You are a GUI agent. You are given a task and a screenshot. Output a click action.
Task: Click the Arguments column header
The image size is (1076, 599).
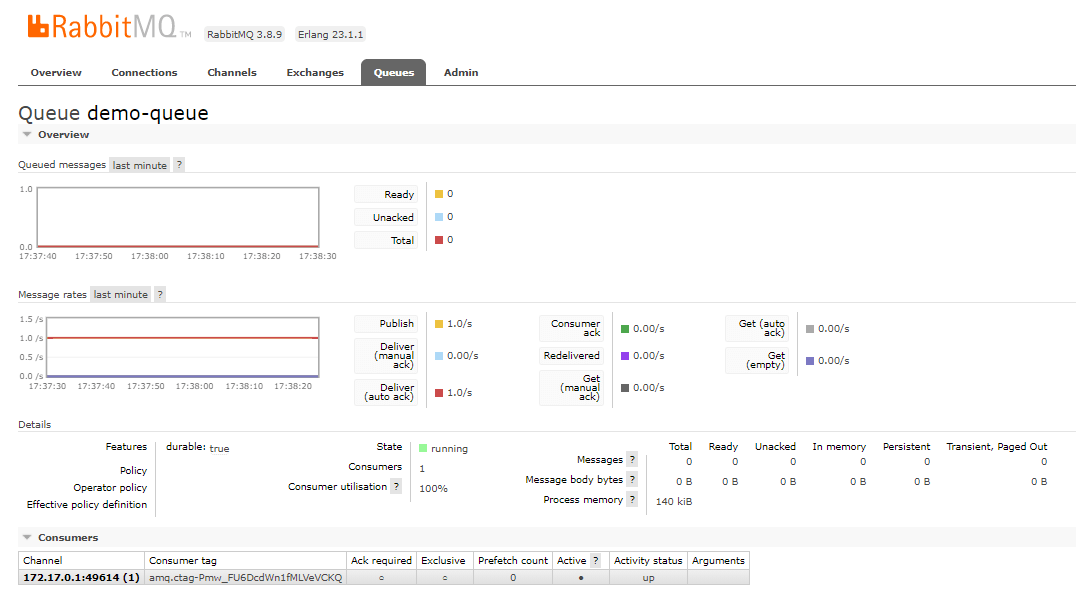point(718,561)
